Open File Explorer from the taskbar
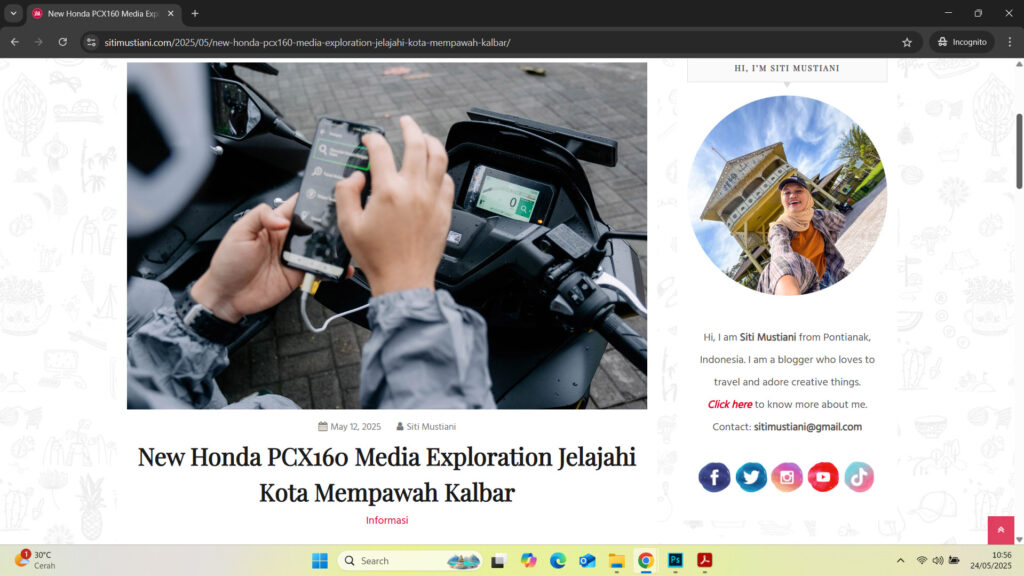 tap(616, 560)
